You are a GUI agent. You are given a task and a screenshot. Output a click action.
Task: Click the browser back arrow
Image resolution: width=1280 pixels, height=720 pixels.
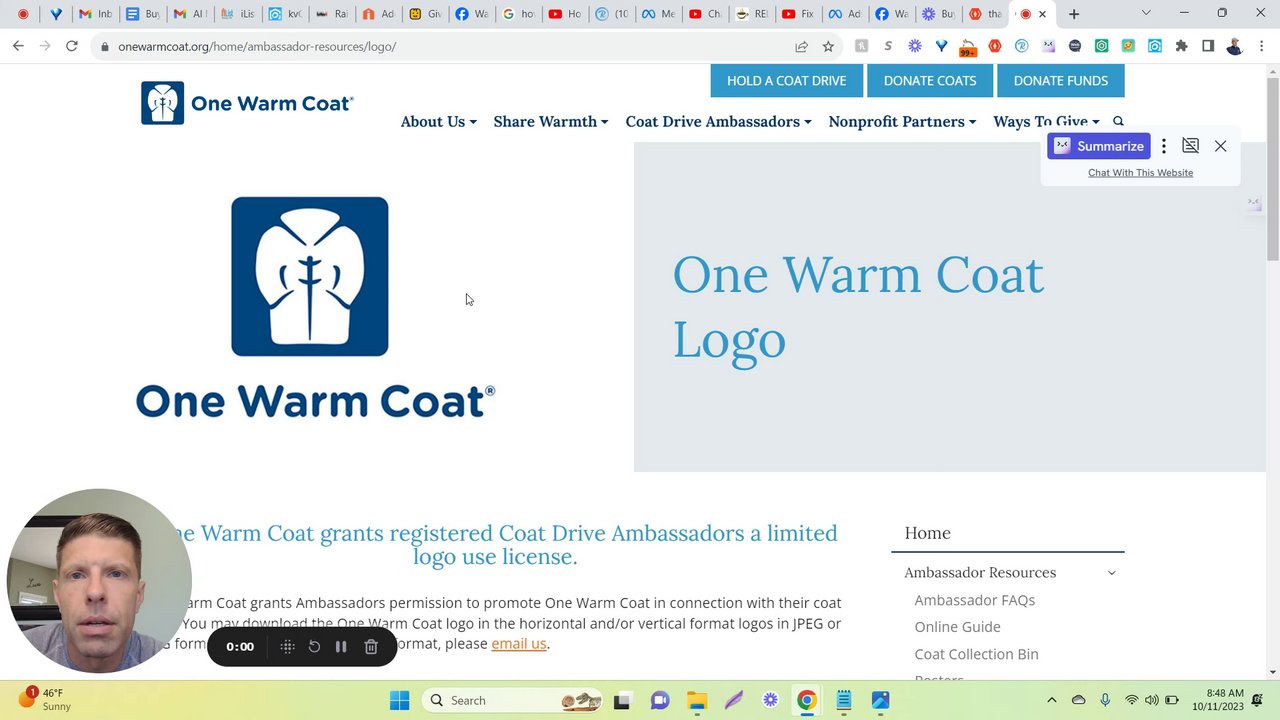tap(18, 46)
